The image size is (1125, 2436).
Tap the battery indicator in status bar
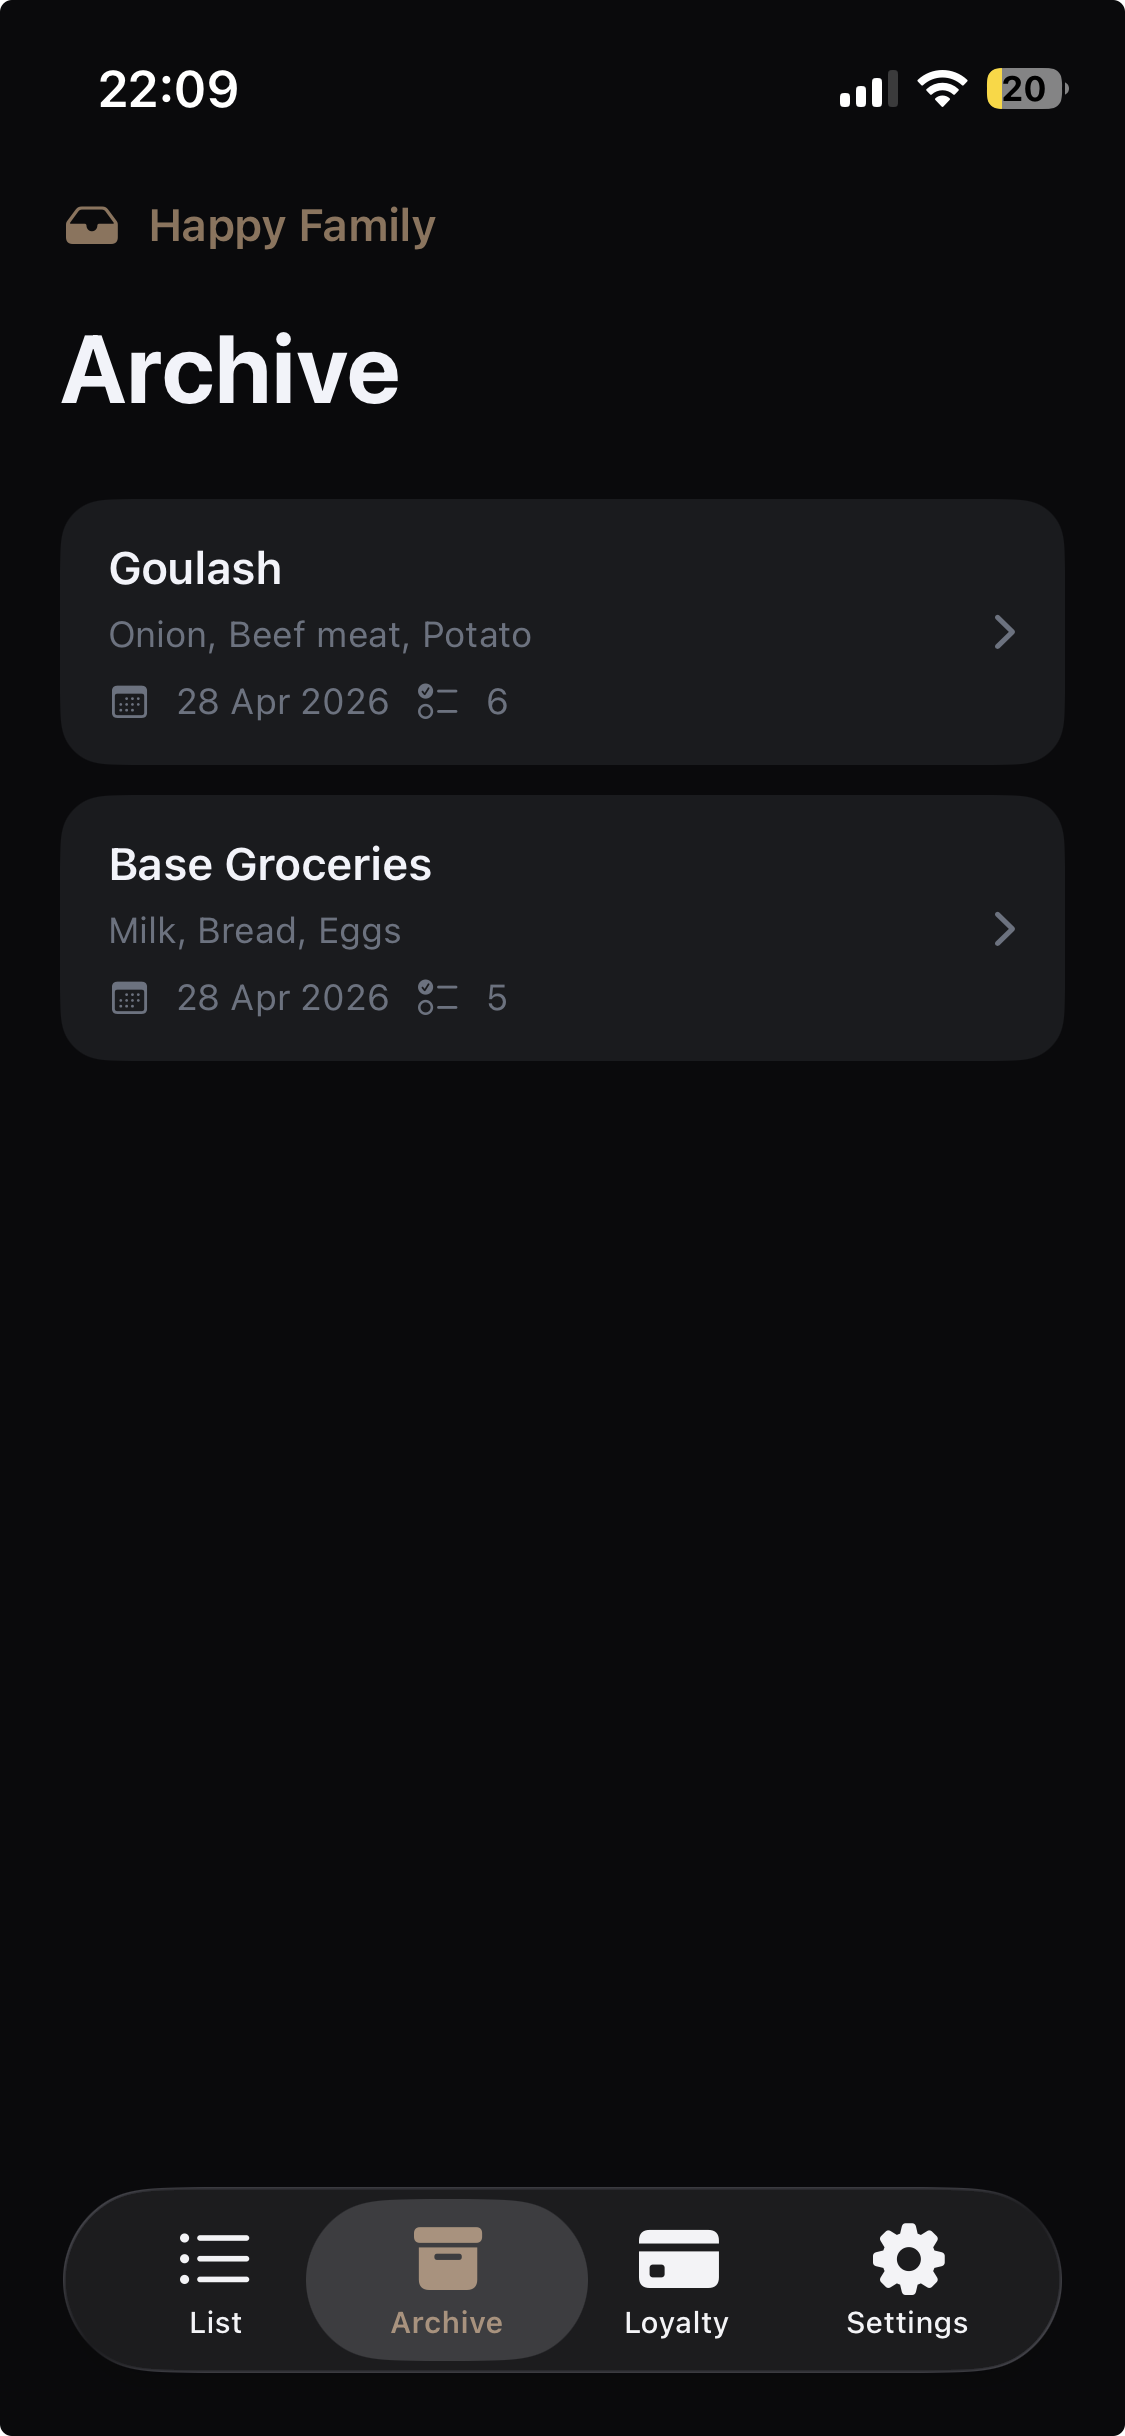(1026, 89)
